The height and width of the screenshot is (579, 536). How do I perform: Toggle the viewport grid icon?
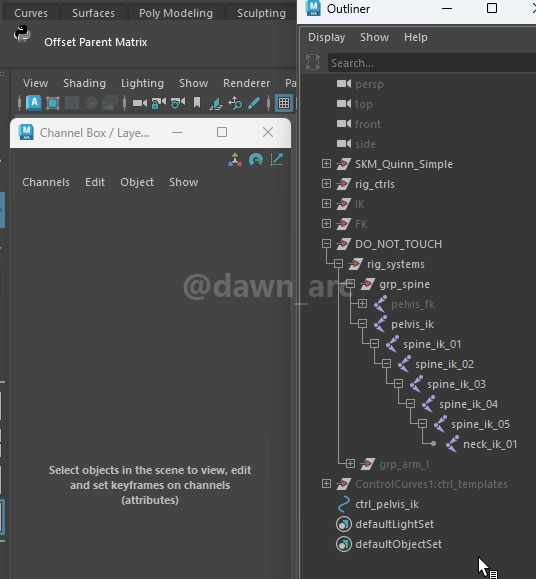pos(284,103)
